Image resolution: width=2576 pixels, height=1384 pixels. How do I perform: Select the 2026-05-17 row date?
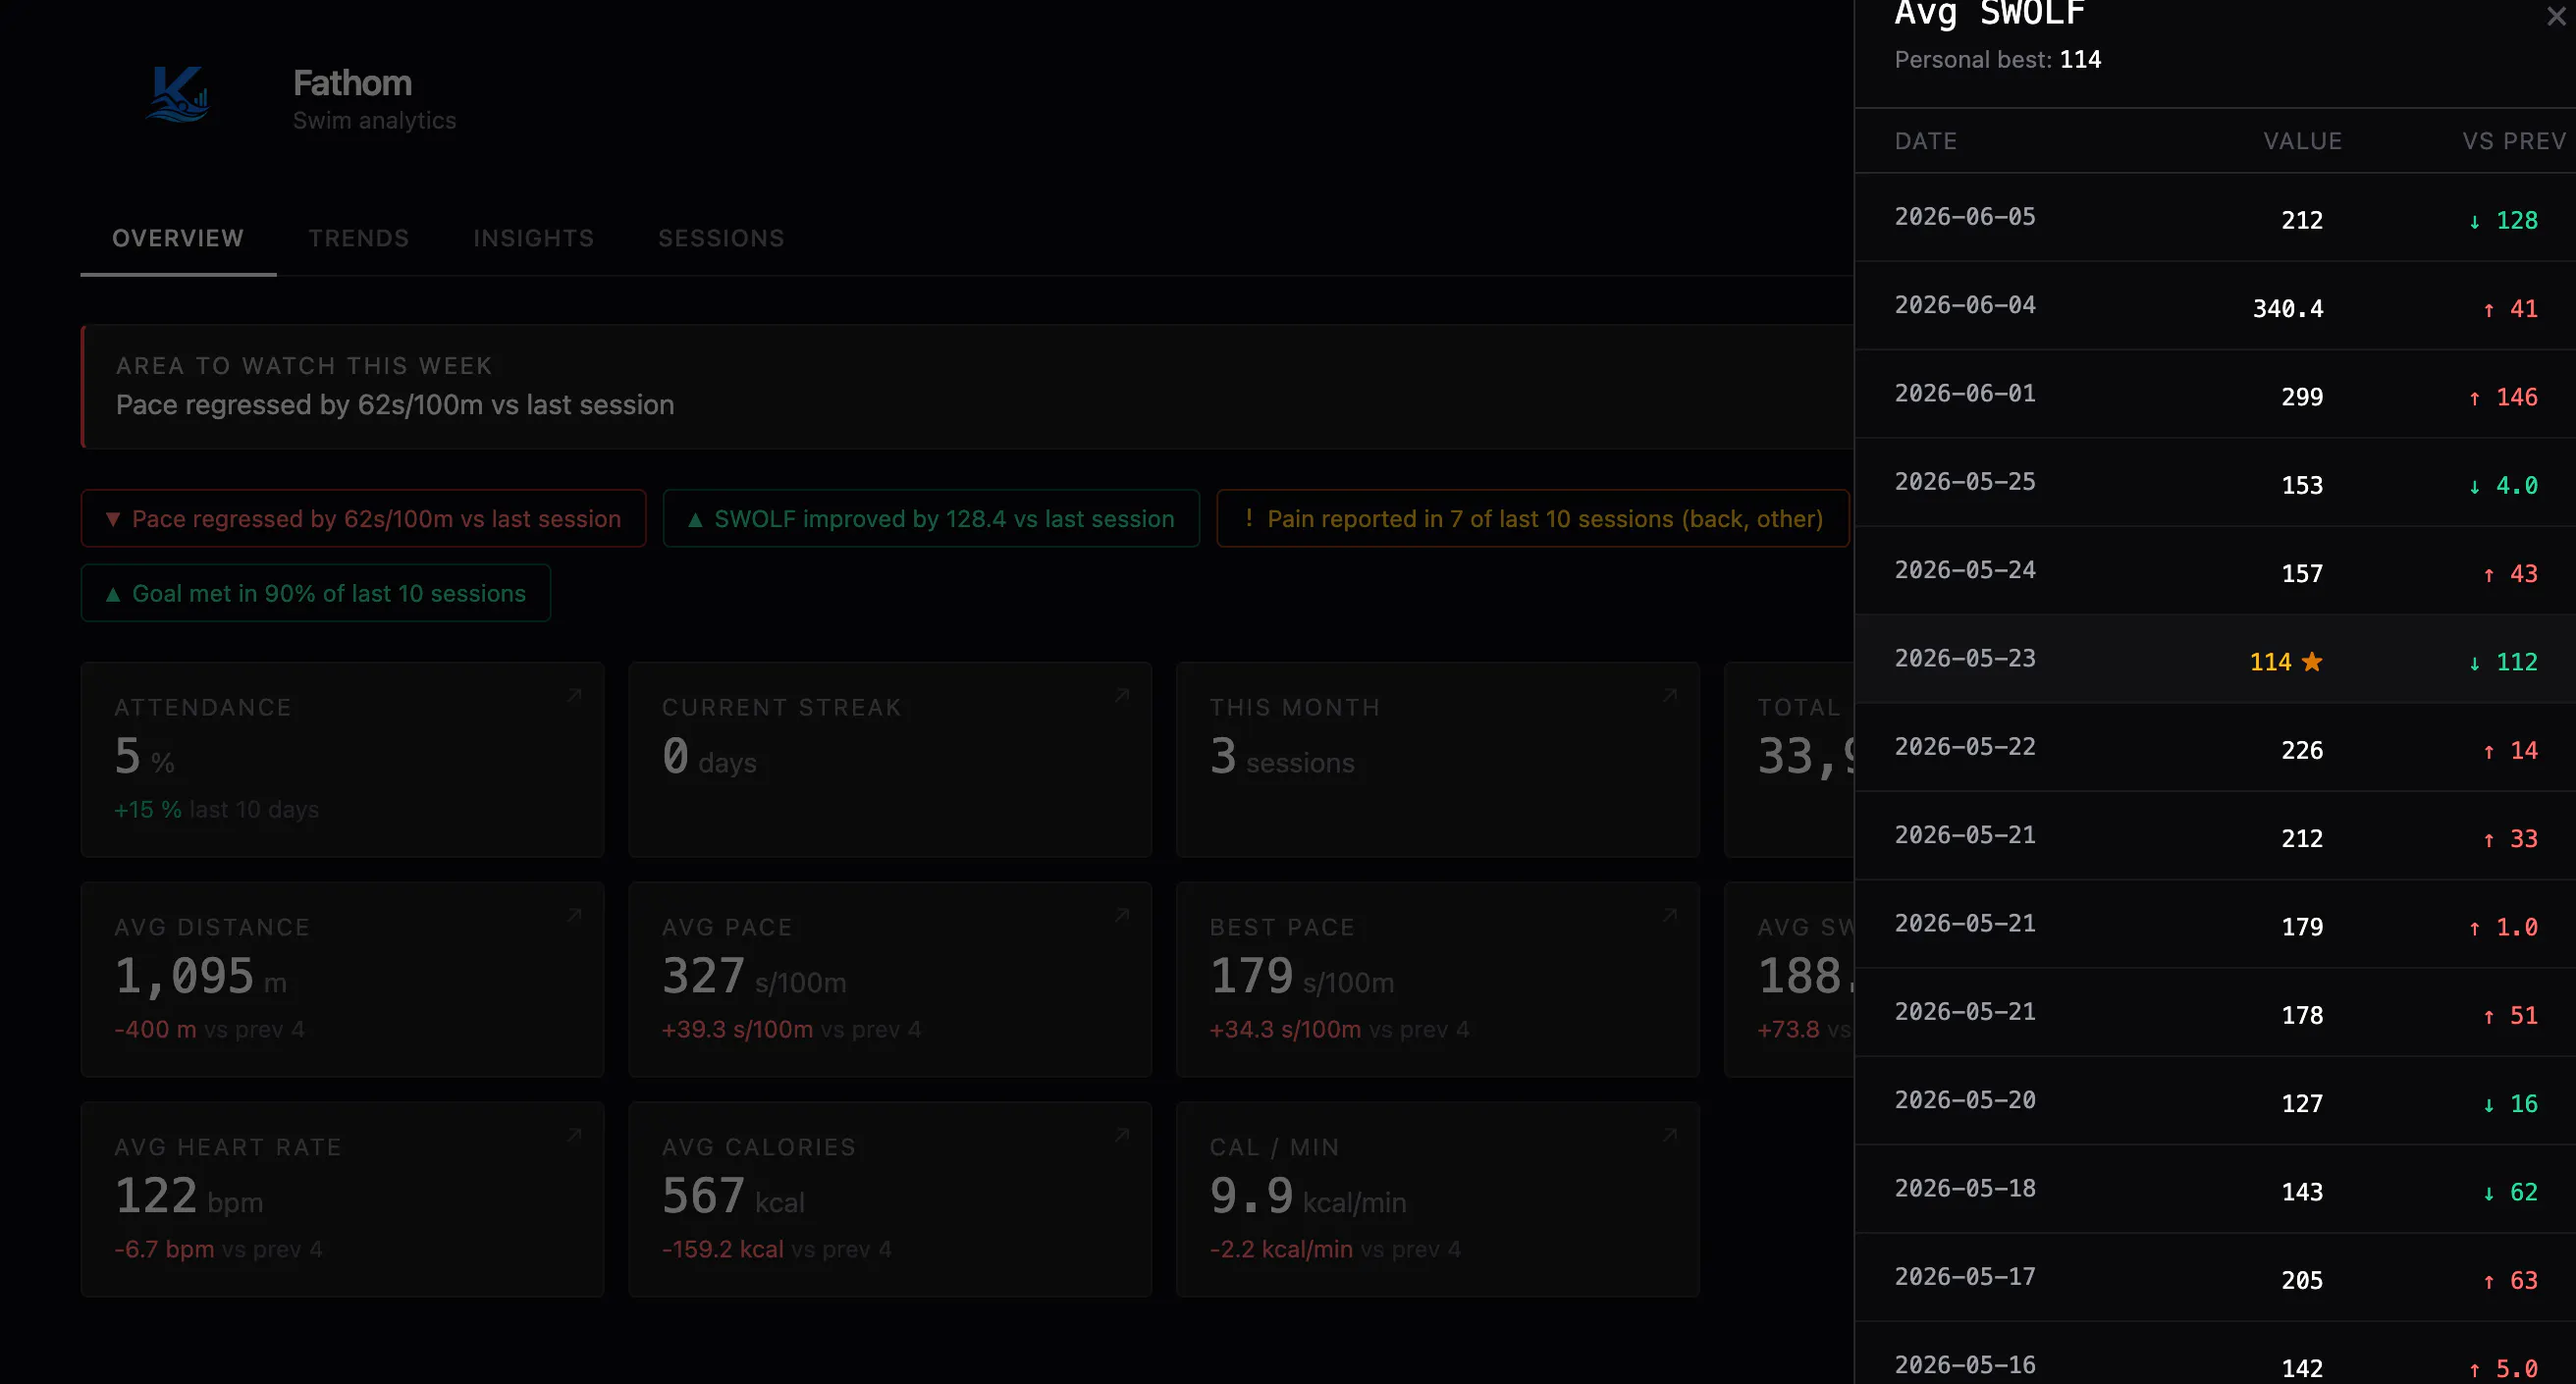[1964, 1277]
